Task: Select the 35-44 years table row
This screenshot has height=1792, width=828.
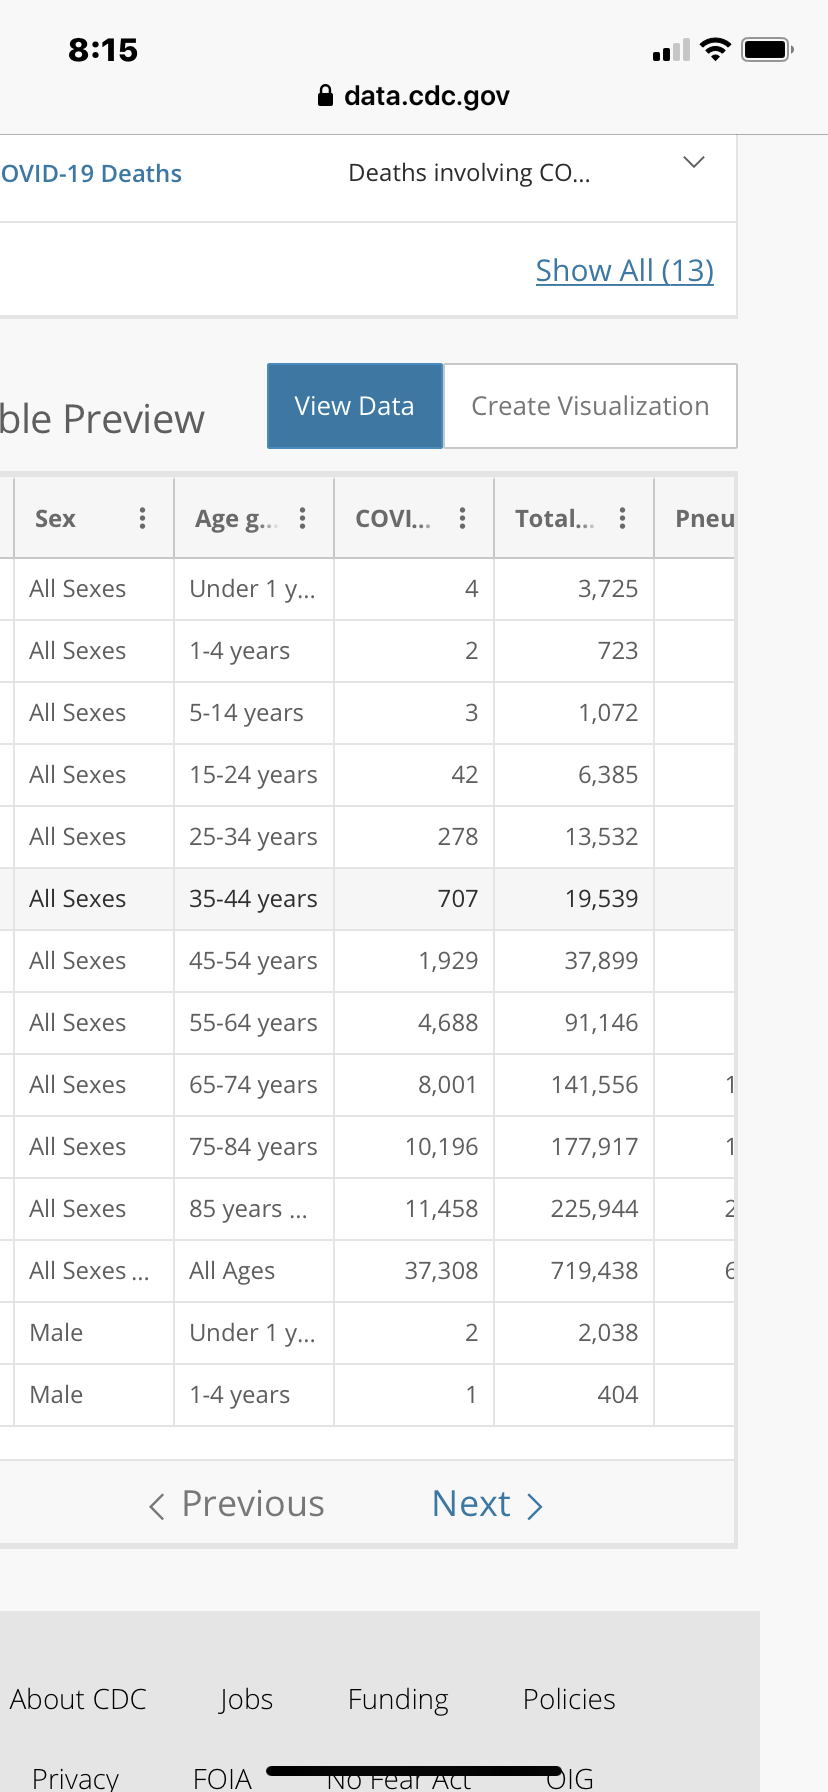Action: (x=253, y=899)
